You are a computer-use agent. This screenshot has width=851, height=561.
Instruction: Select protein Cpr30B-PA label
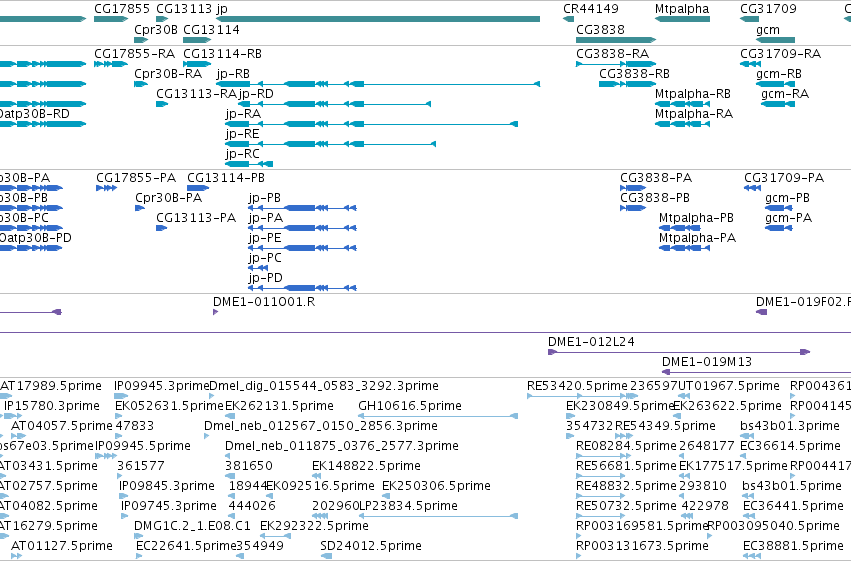tap(168, 198)
